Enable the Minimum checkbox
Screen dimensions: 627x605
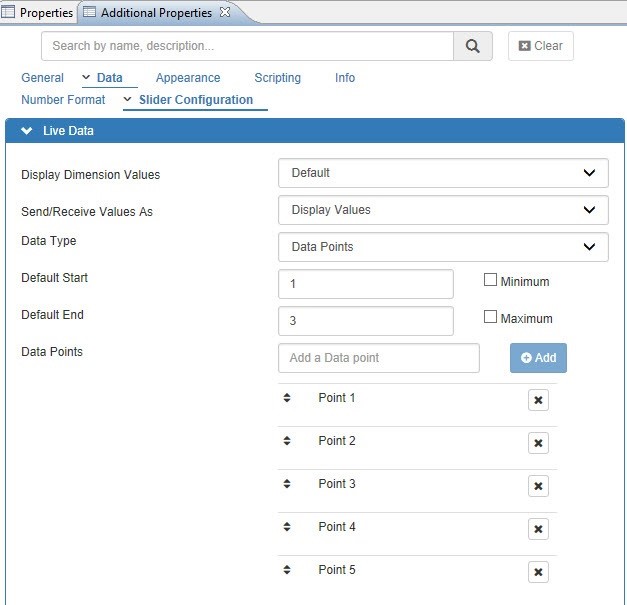[491, 281]
